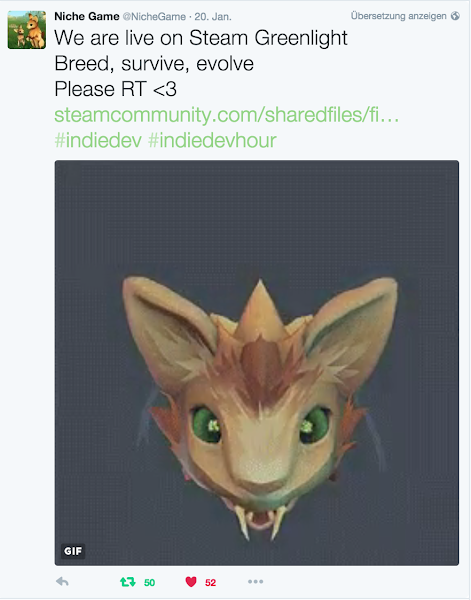The image size is (471, 600).
Task: Open the tweet's 20. Jan. timestamp
Action: [213, 17]
